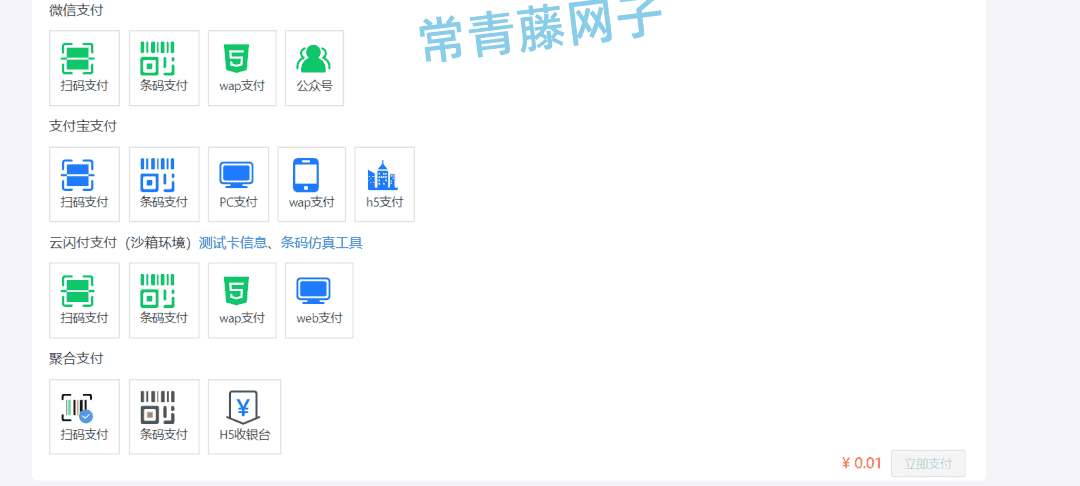Screen dimensions: 1080x486
Task: Open the H5收银台 option
Action: (245, 416)
